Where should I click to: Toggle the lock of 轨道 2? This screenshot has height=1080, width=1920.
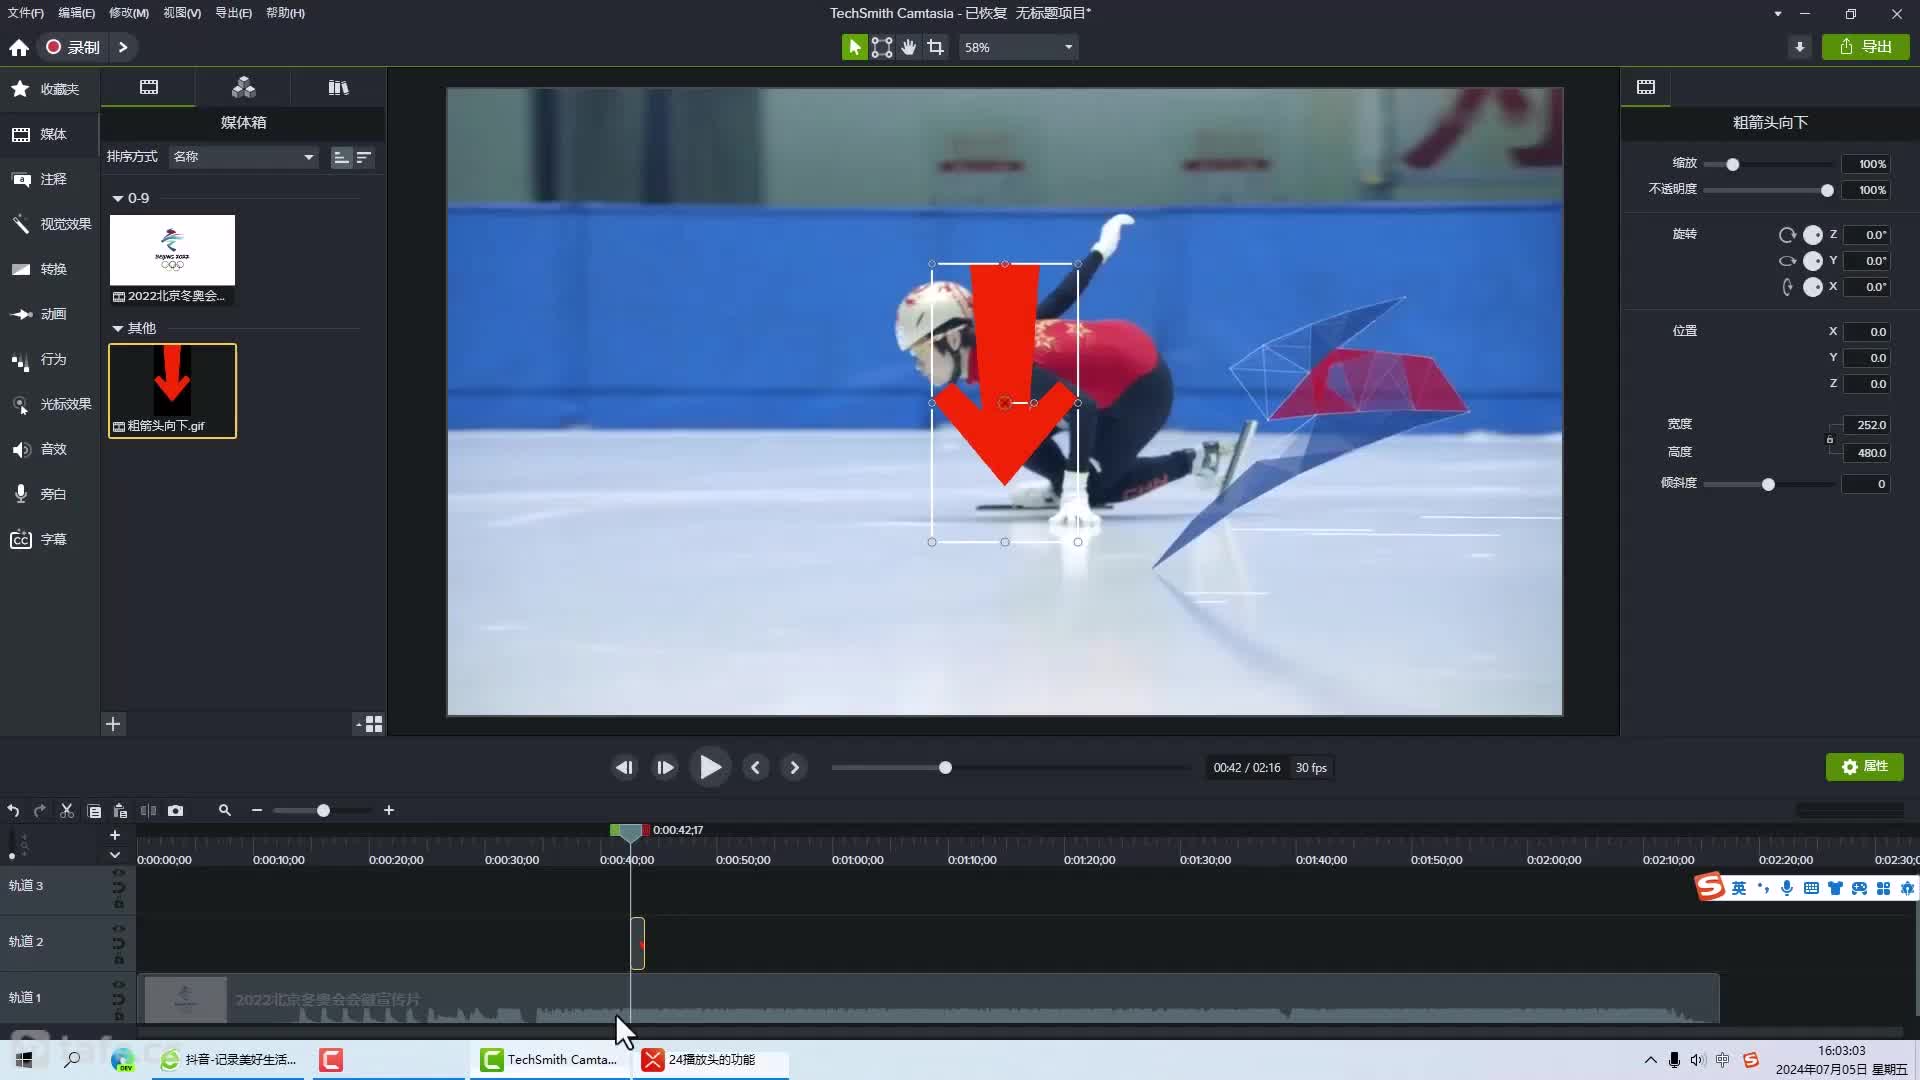[x=118, y=960]
